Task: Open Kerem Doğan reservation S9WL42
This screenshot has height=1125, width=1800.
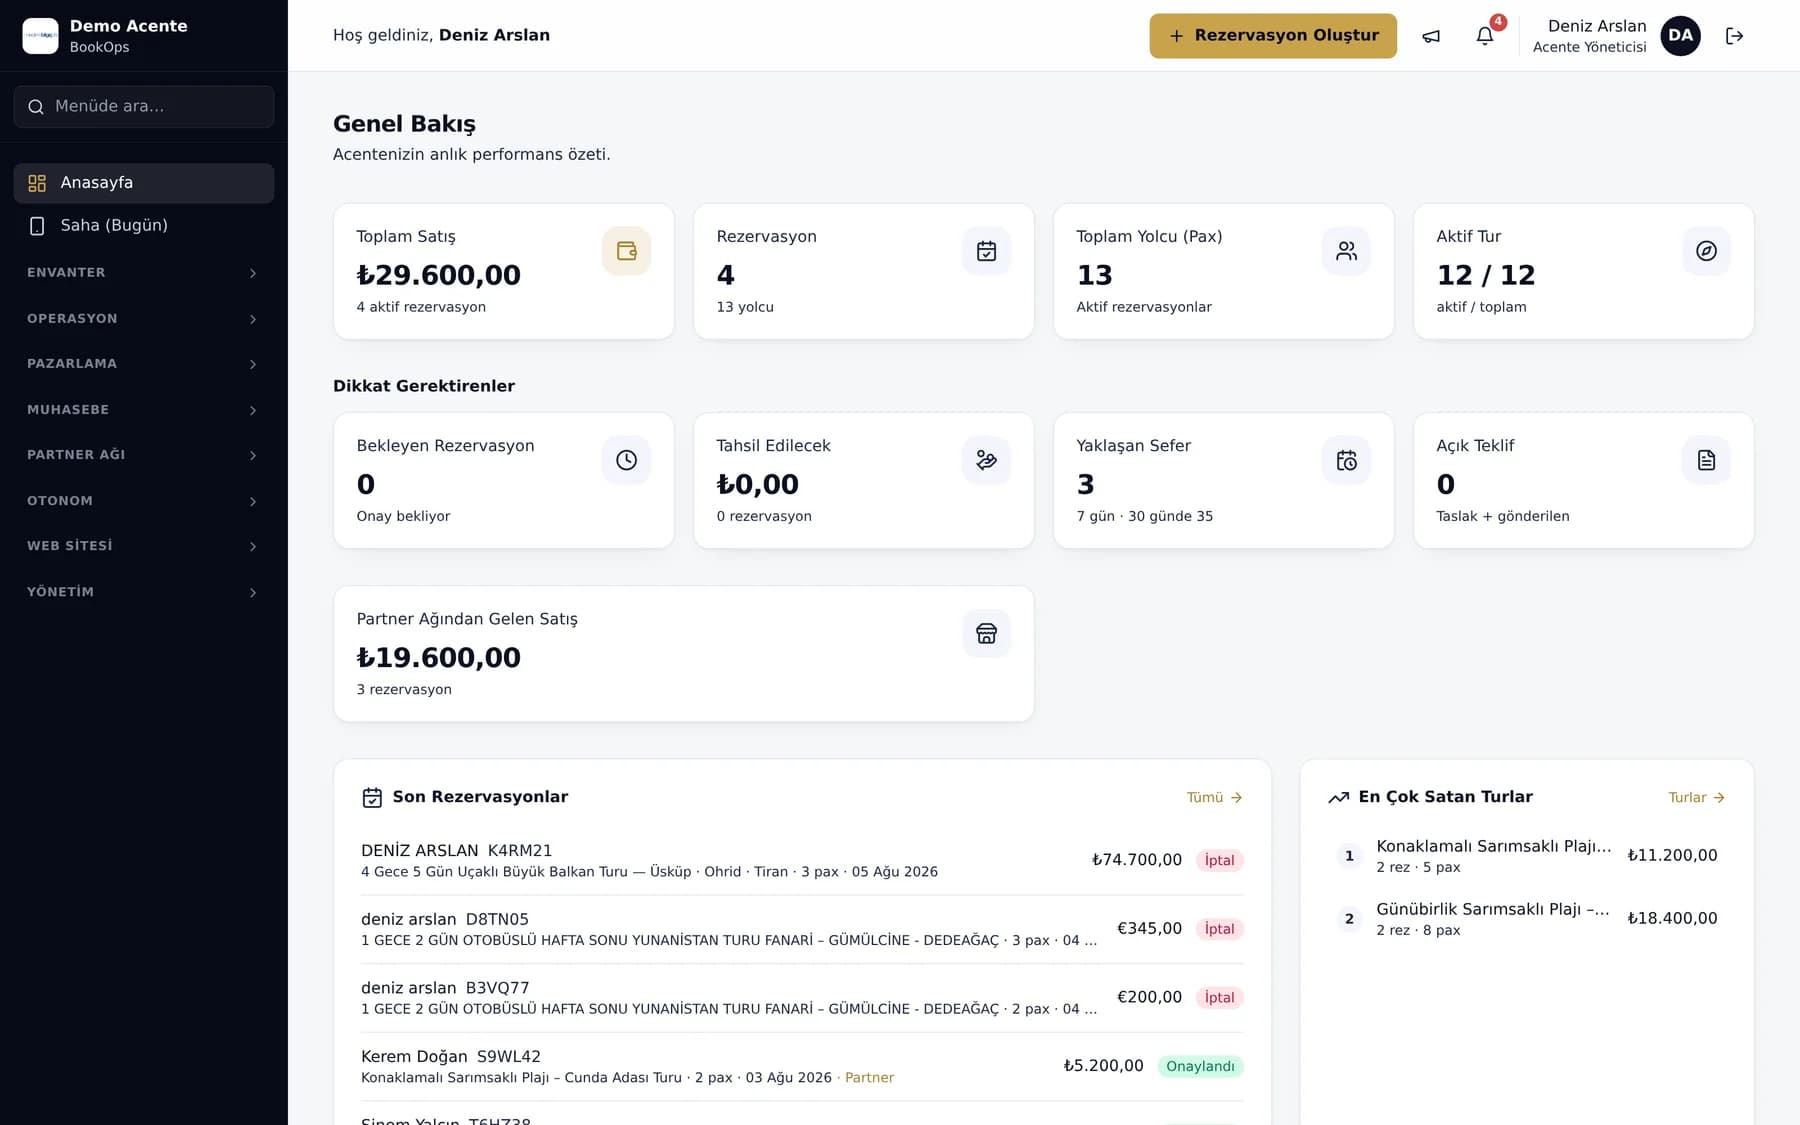Action: click(802, 1066)
